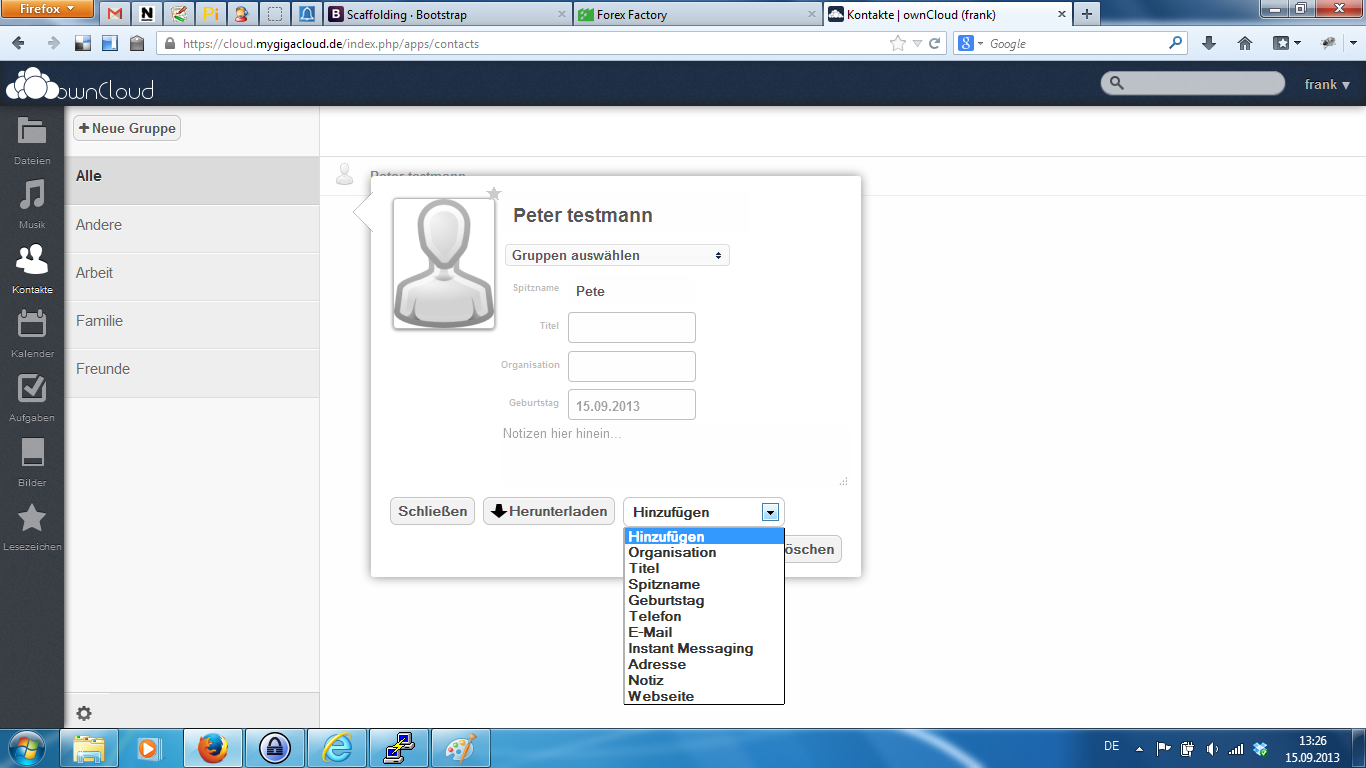Open contacts settings gear icon

pos(84,713)
